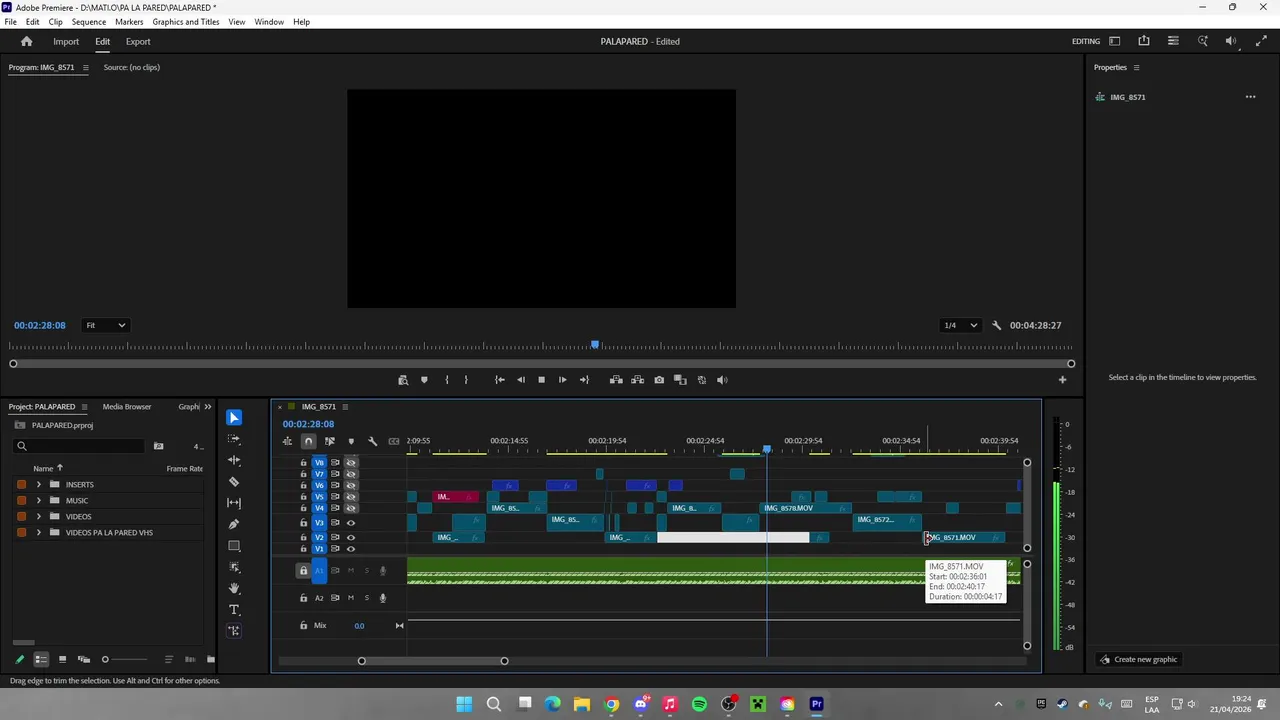Select the Pen tool
The height and width of the screenshot is (720, 1280).
pos(234,524)
